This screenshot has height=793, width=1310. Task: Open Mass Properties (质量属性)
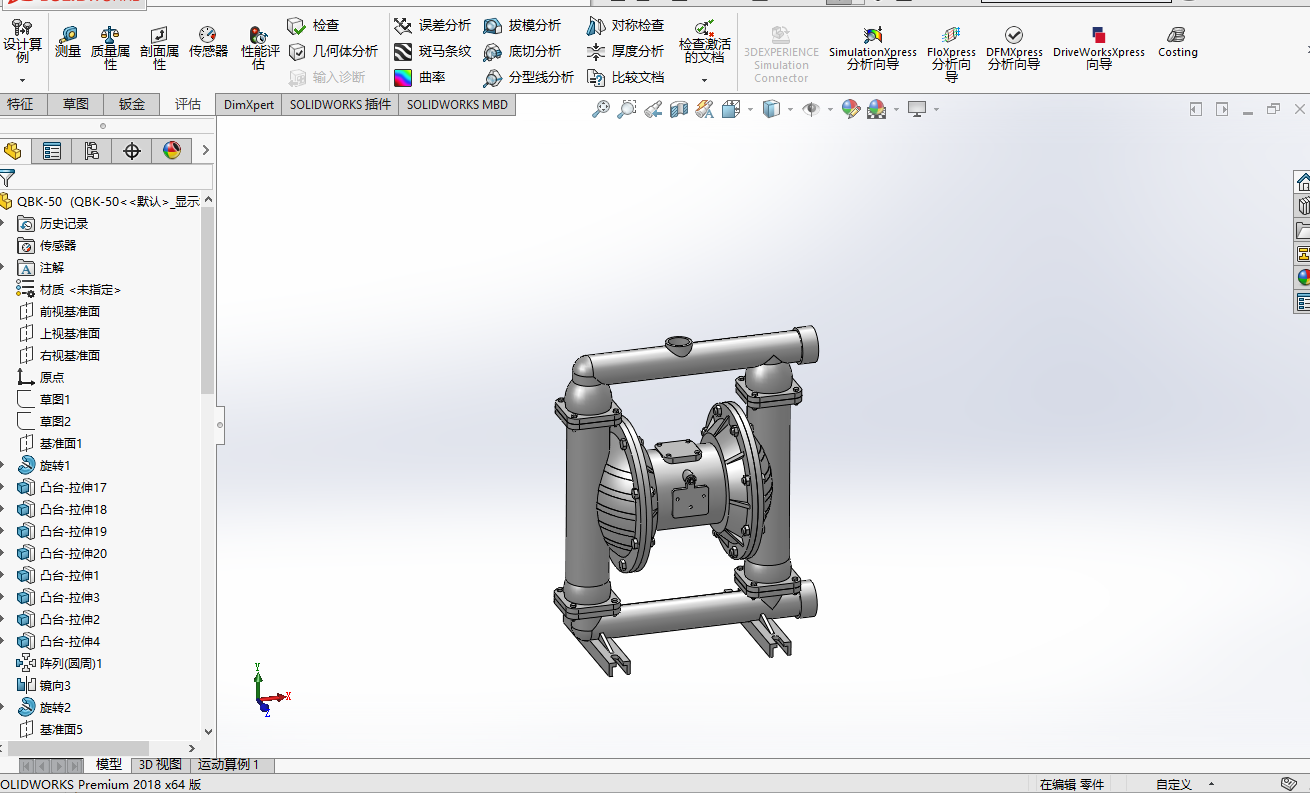click(x=110, y=47)
